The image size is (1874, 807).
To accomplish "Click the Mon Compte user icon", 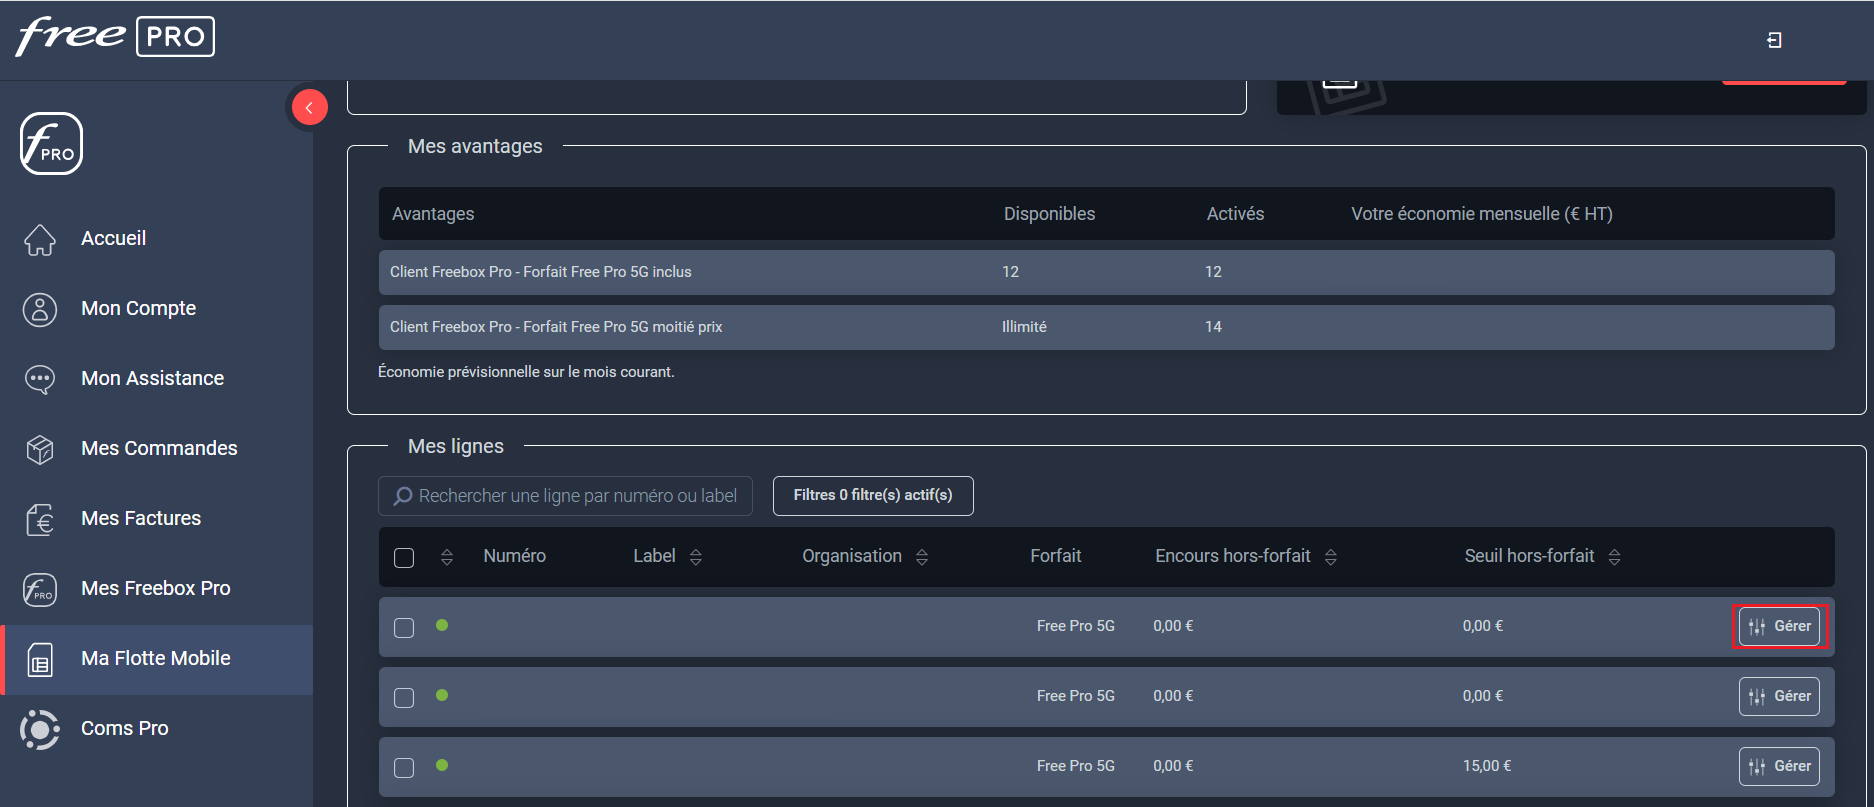I will [x=40, y=309].
